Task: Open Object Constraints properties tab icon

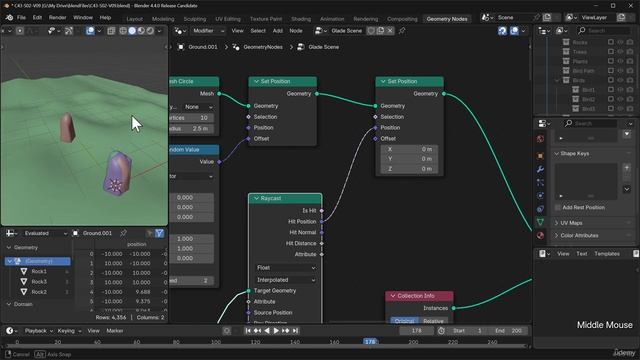Action: pos(540,209)
